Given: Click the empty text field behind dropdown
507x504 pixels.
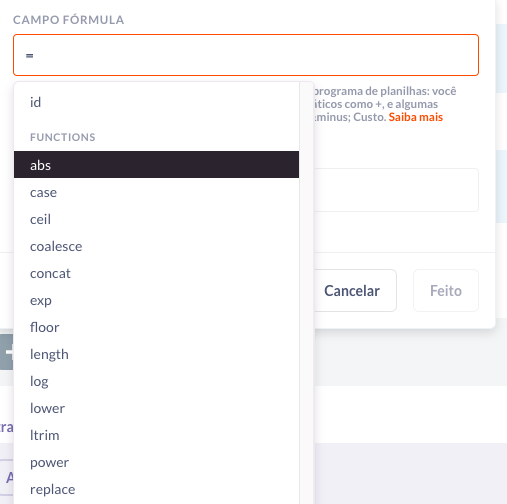Looking at the screenshot, I should tap(396, 190).
